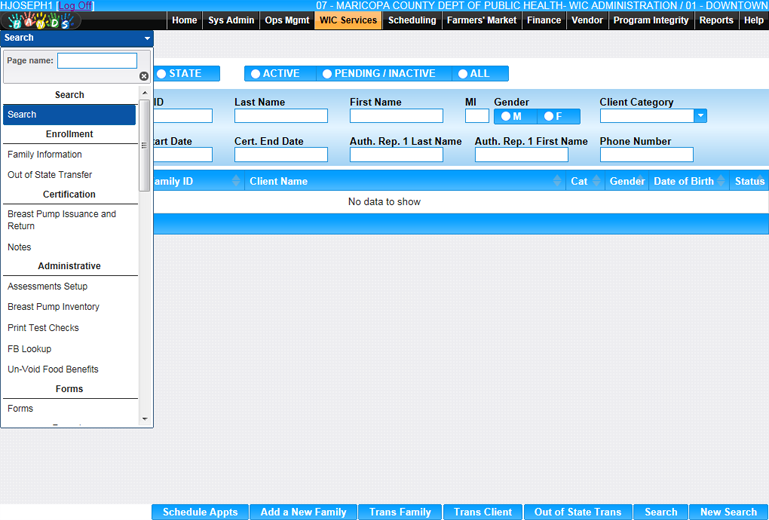Sort results by Cat column arrows
Image resolution: width=769 pixels, height=520 pixels.
(x=597, y=181)
